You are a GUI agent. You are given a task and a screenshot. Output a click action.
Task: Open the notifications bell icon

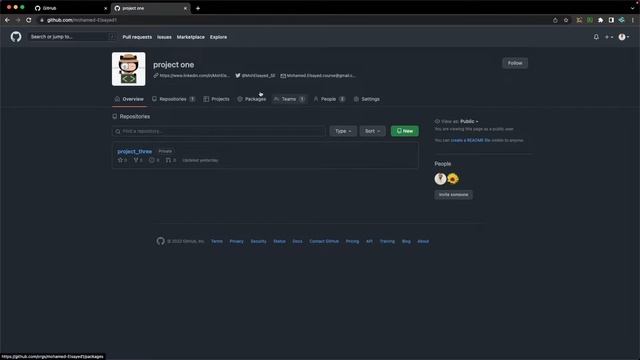point(596,37)
